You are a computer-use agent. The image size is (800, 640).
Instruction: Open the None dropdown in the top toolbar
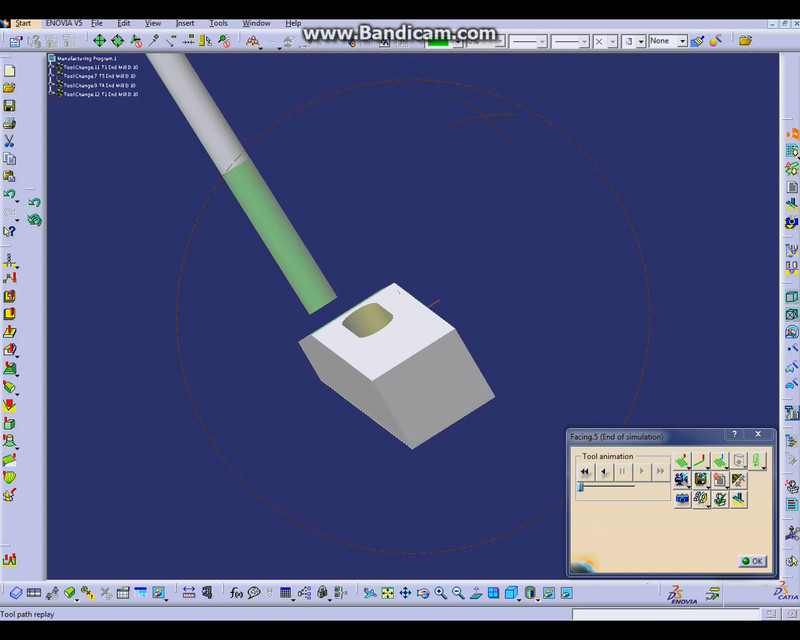[x=682, y=41]
